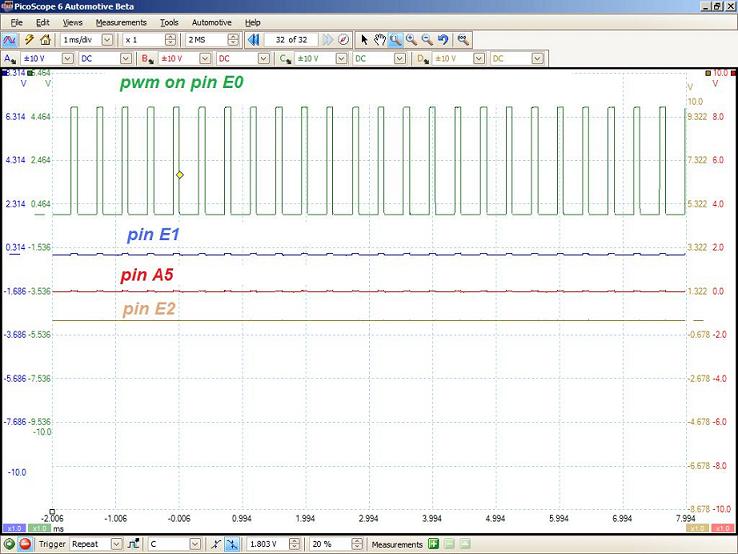738x554 pixels.
Task: Open Channel C DC coupling dropdown
Action: click(400, 59)
